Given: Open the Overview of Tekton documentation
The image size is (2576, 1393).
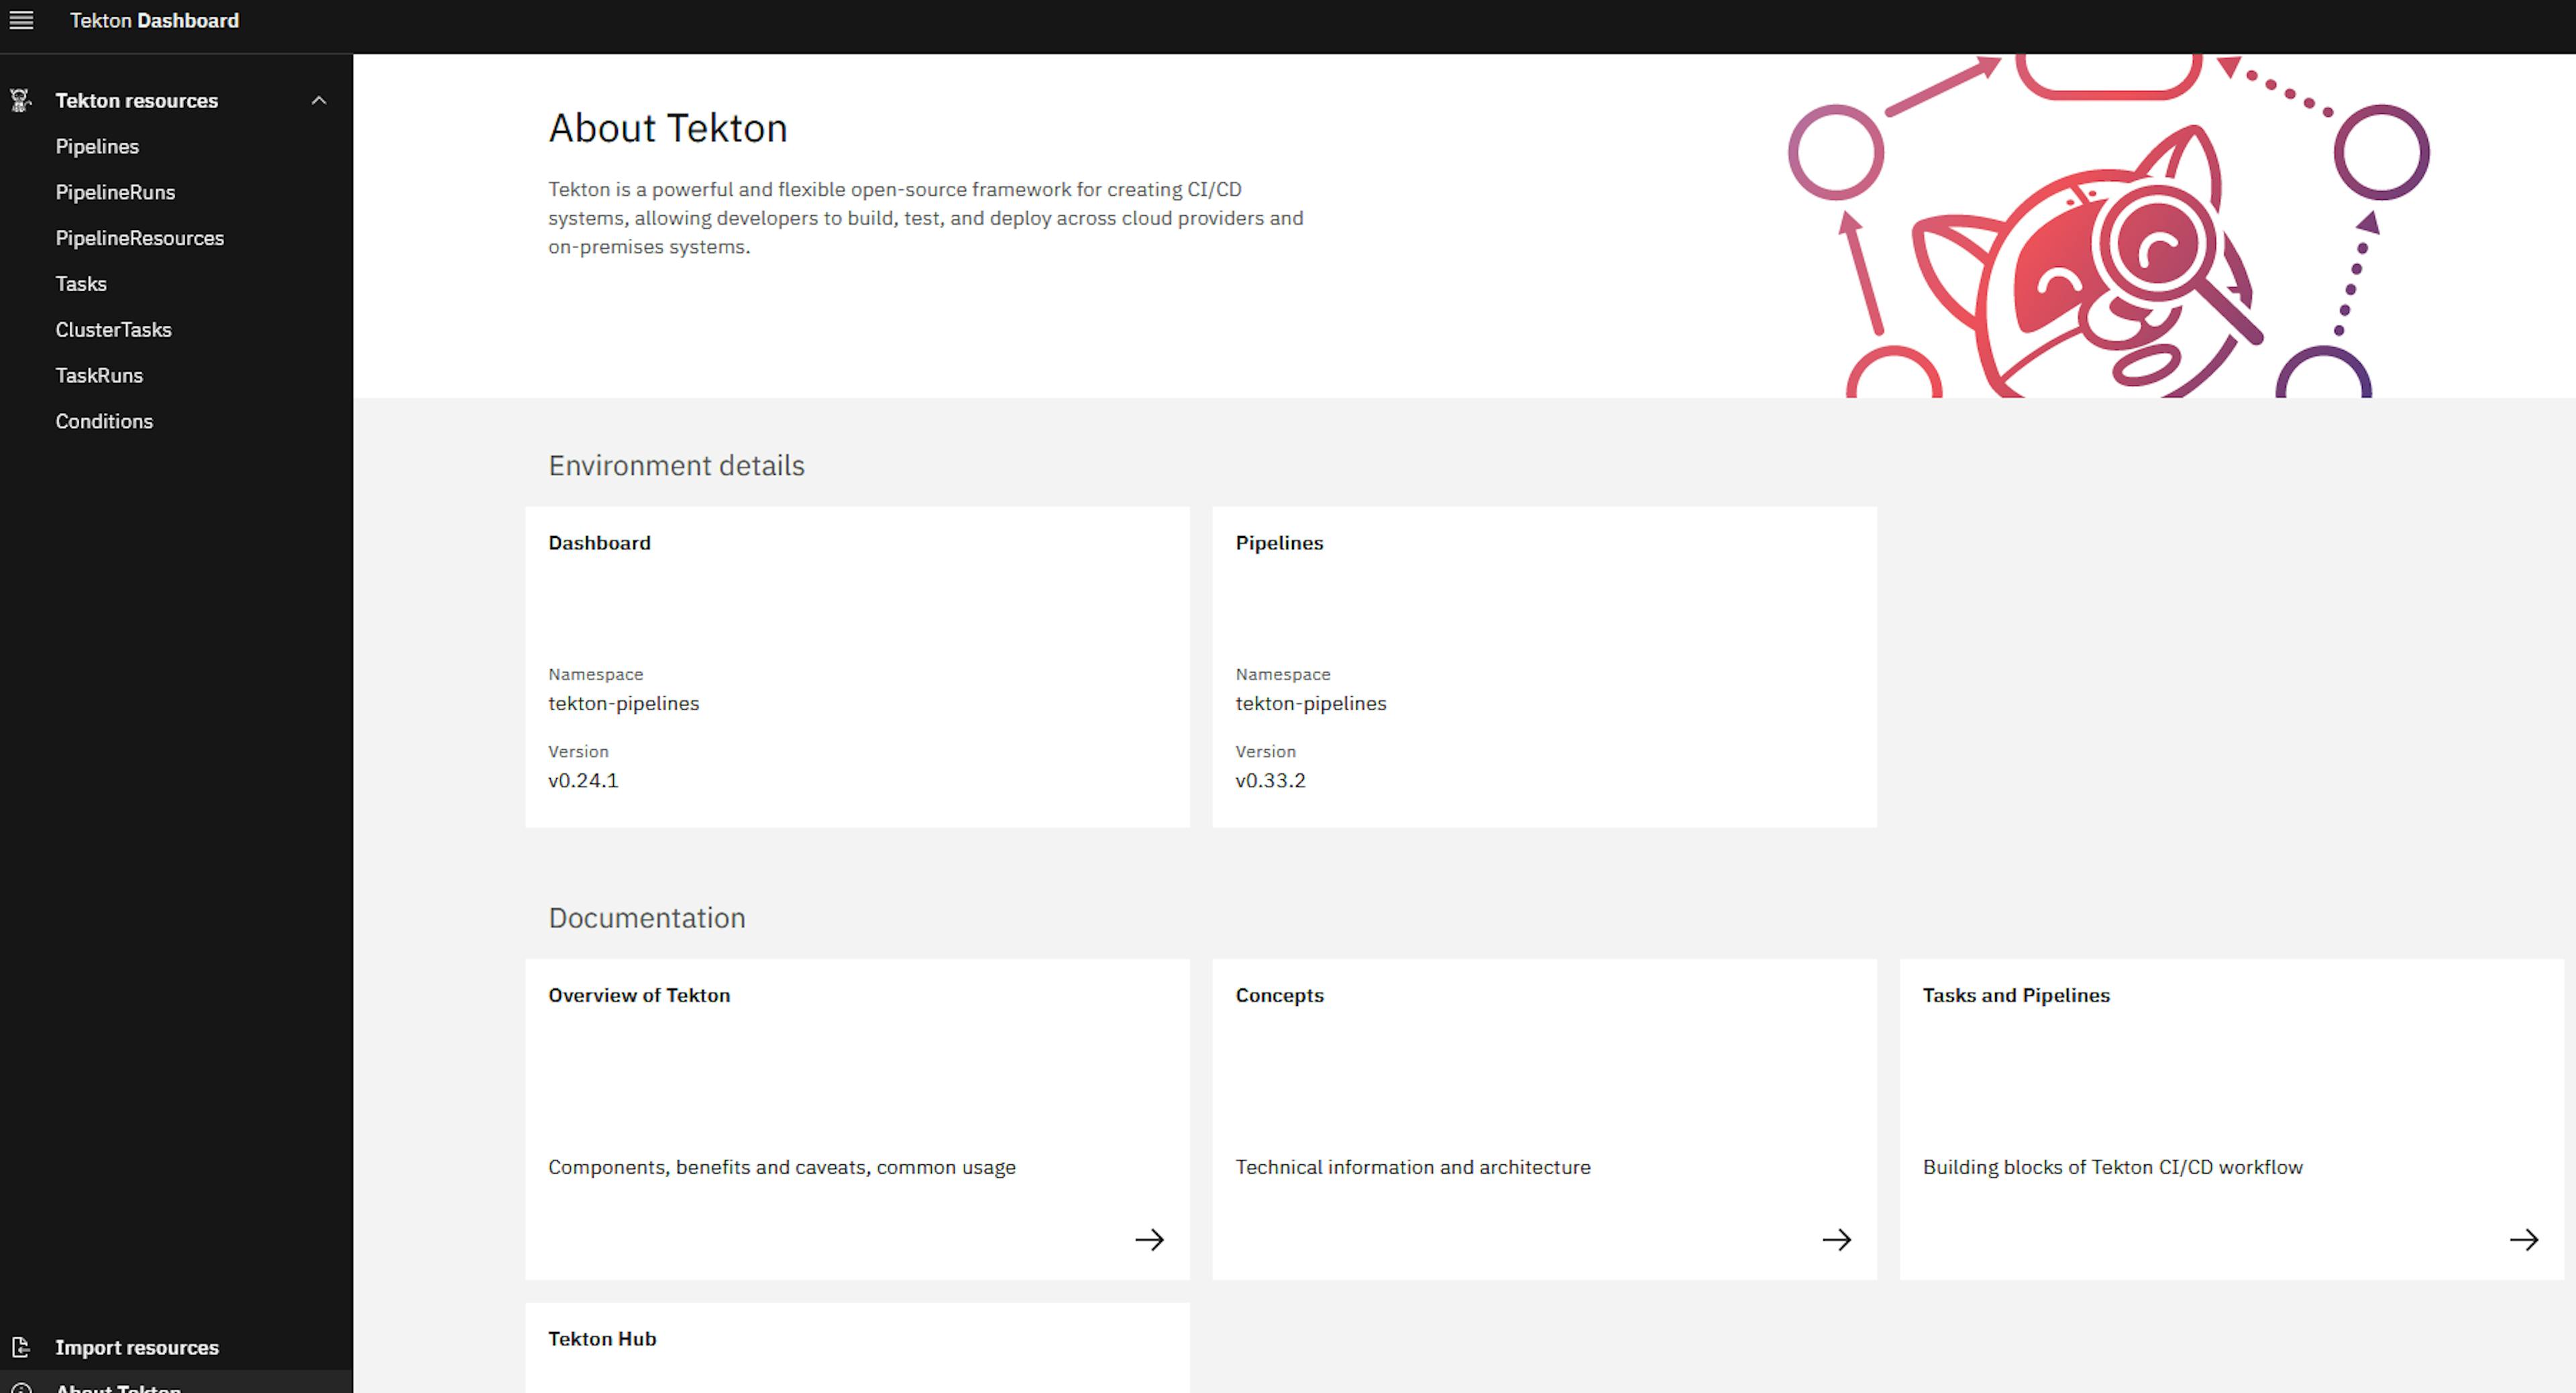Looking at the screenshot, I should pos(1149,1239).
